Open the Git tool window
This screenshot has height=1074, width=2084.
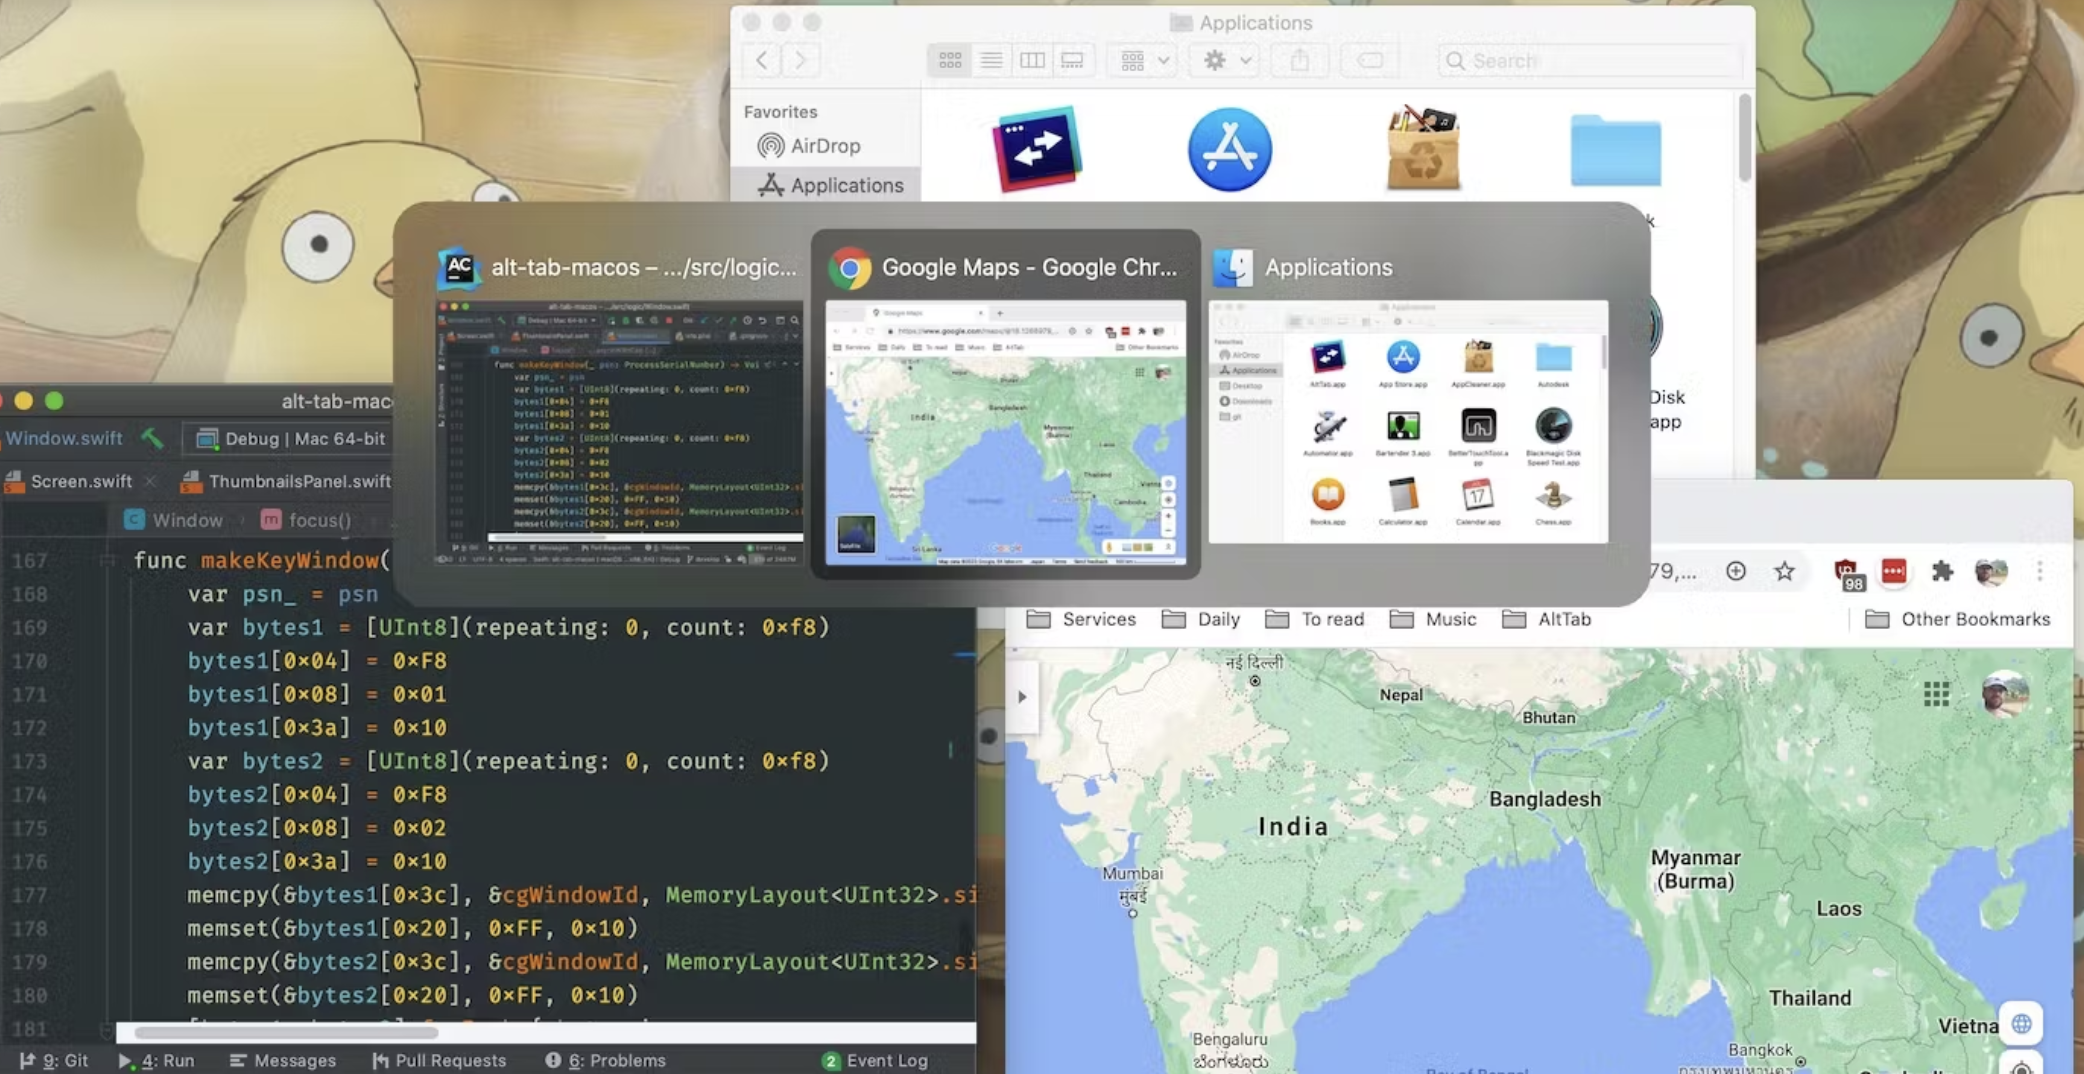[55, 1060]
